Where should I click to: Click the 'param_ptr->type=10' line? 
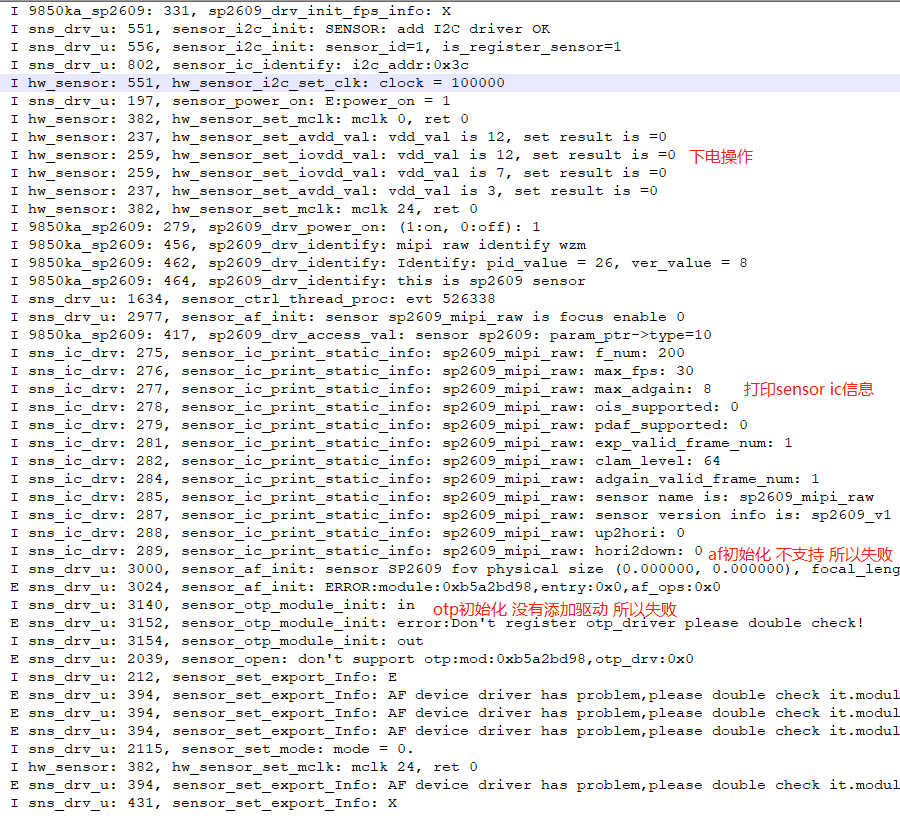[x=361, y=335]
